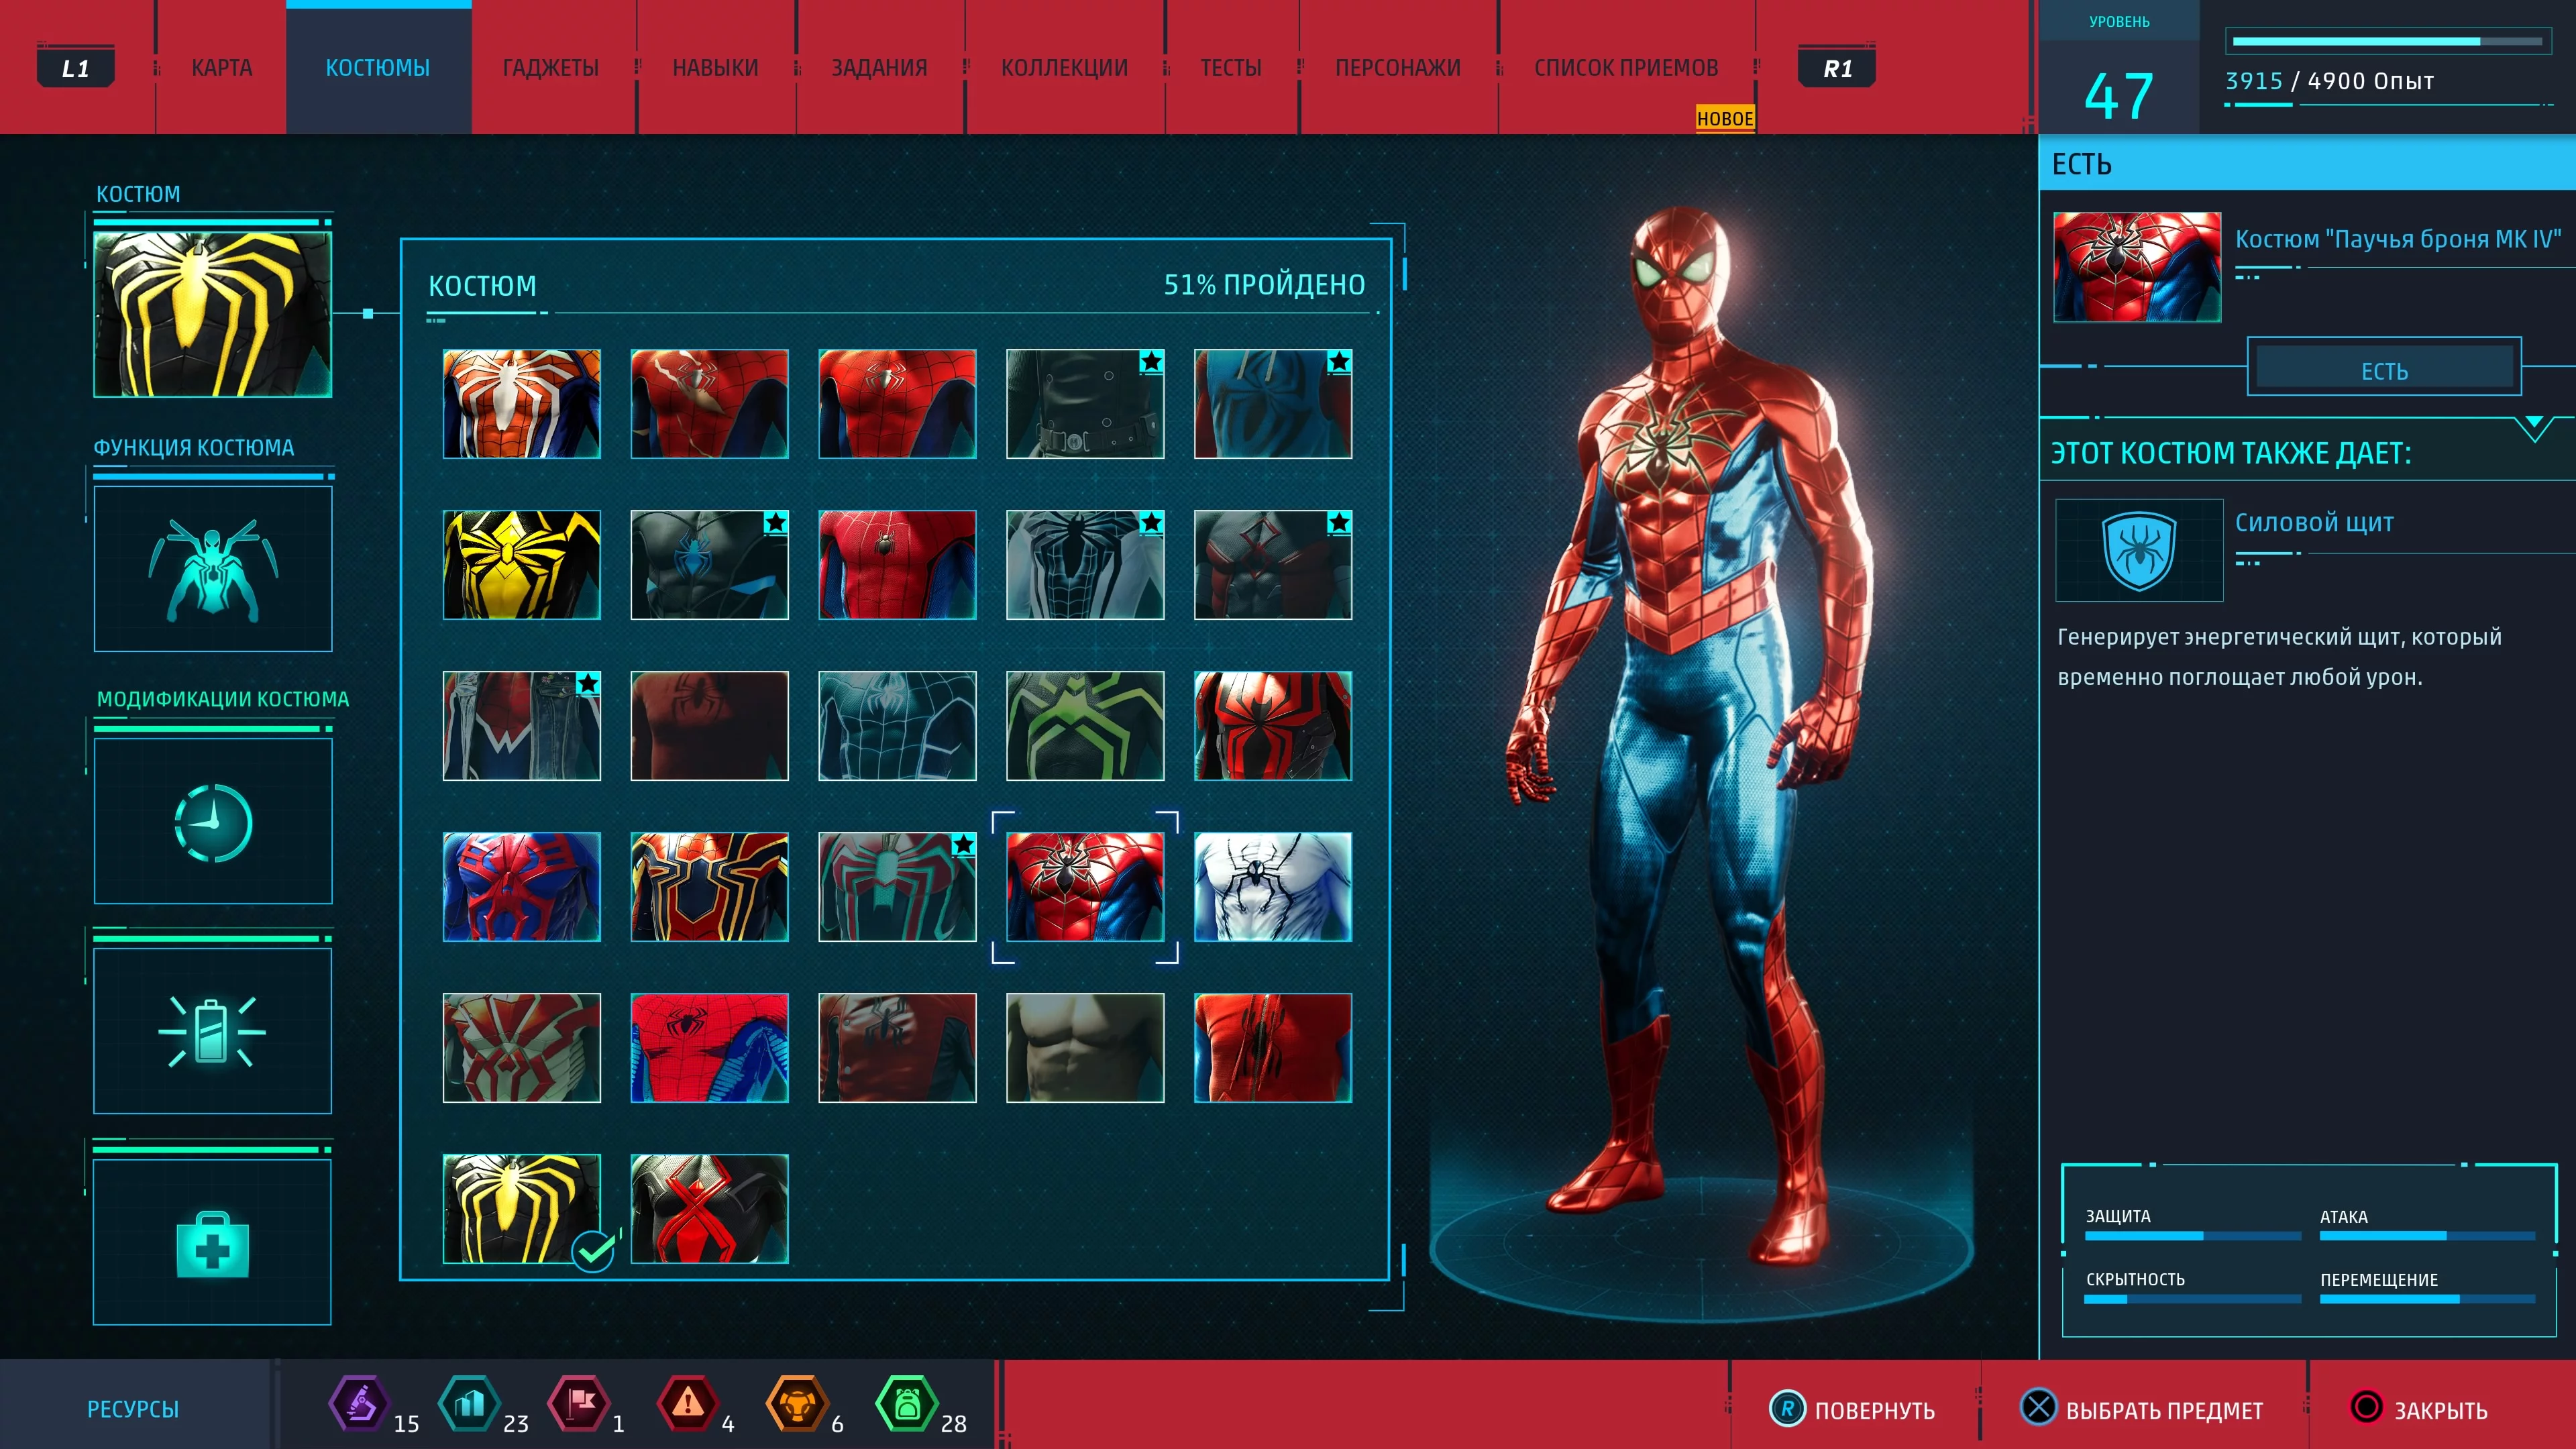Click the Force Shield suit power icon
The height and width of the screenshot is (1449, 2576).
click(x=2139, y=551)
